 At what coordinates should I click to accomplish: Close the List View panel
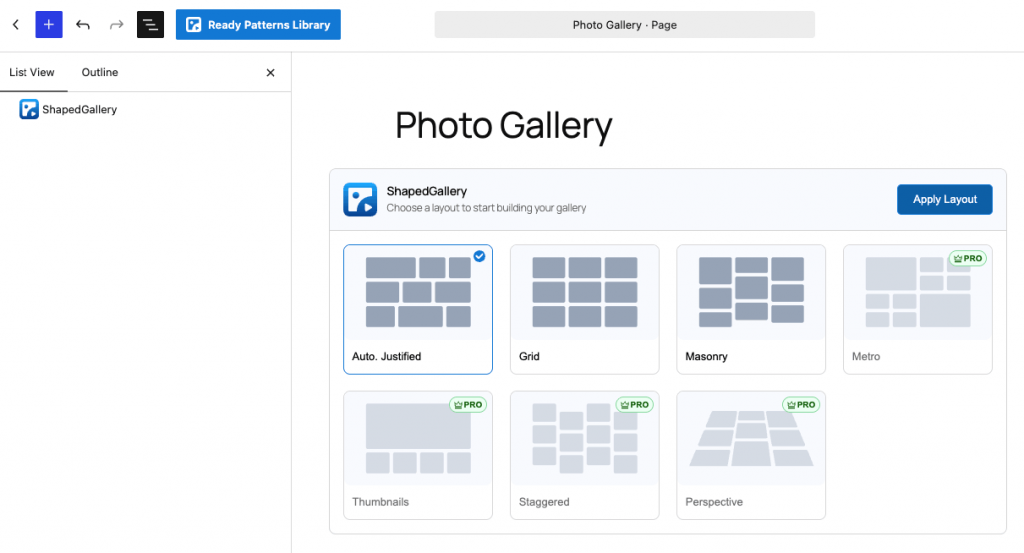[270, 72]
